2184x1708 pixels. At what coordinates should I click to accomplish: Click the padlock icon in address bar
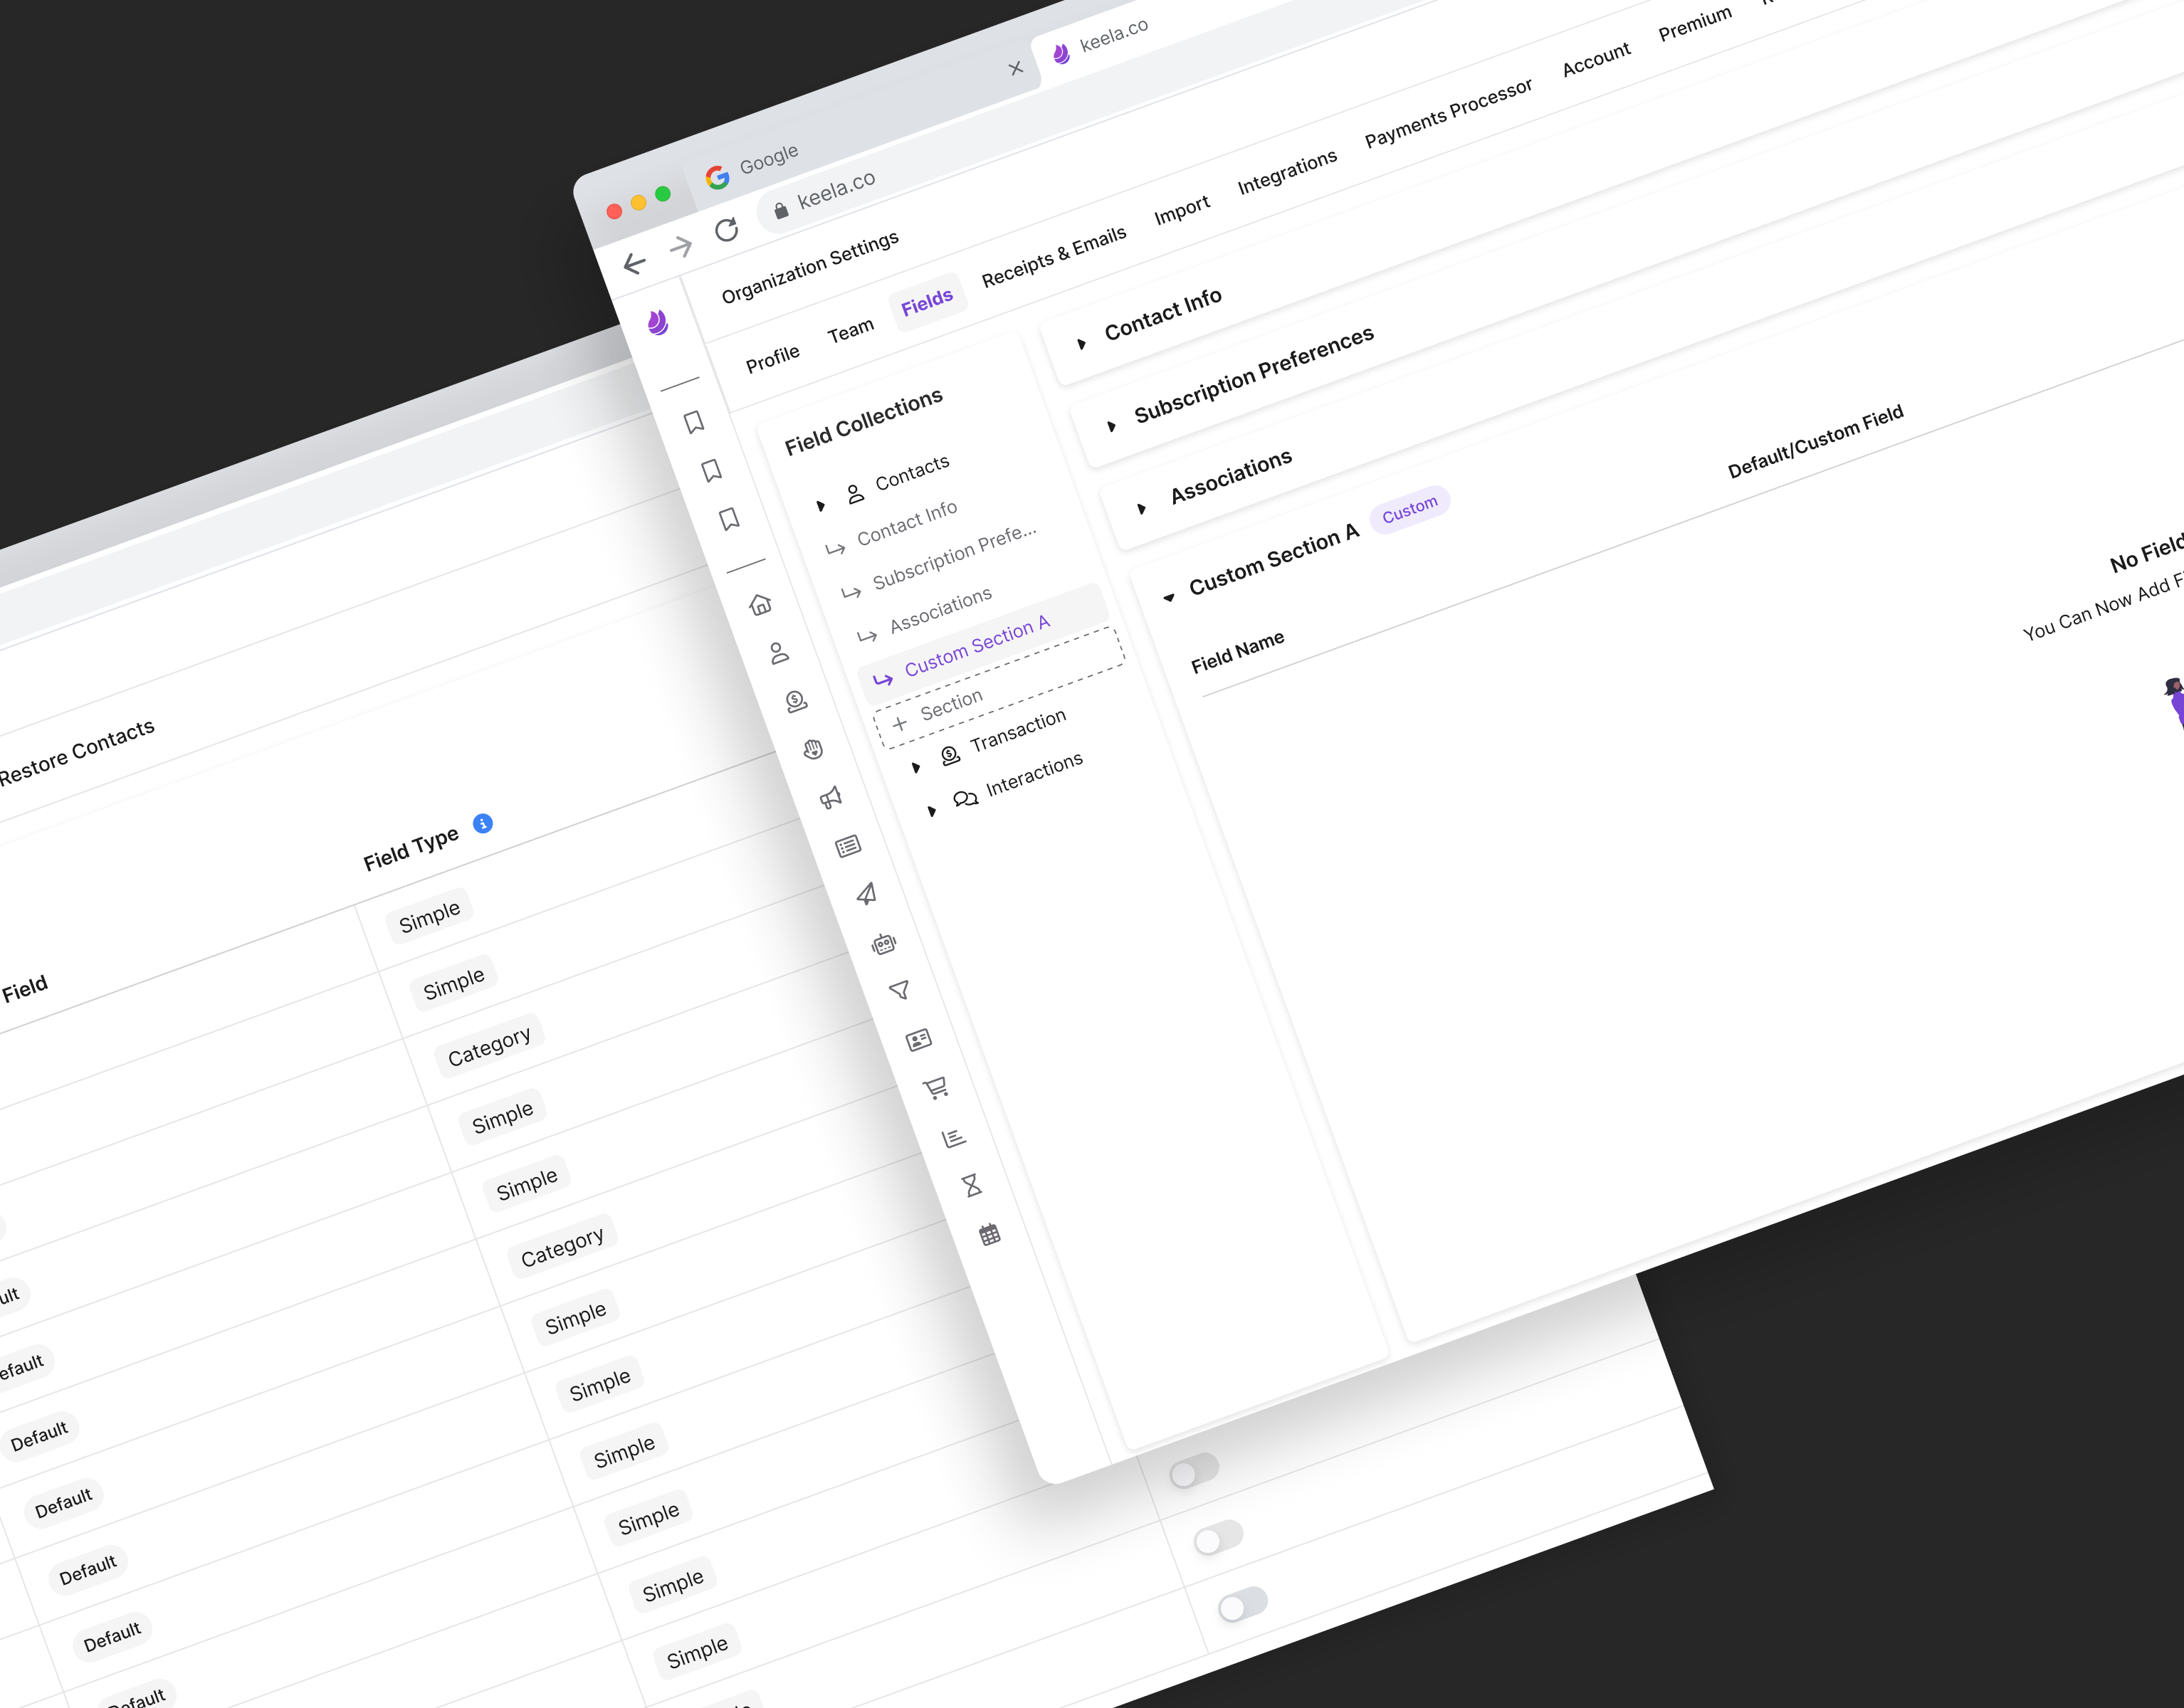tap(781, 210)
